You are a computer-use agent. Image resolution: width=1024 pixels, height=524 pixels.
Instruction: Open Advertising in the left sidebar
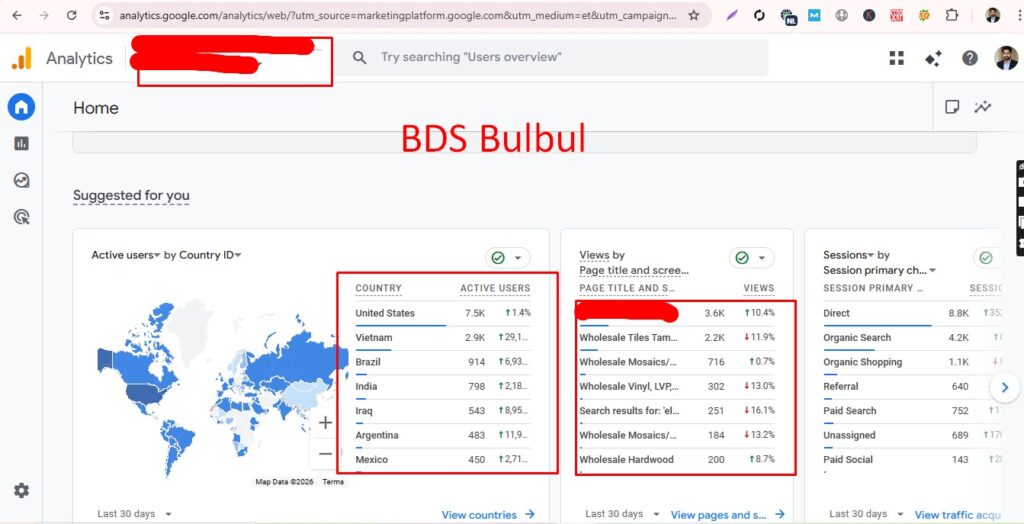22,217
